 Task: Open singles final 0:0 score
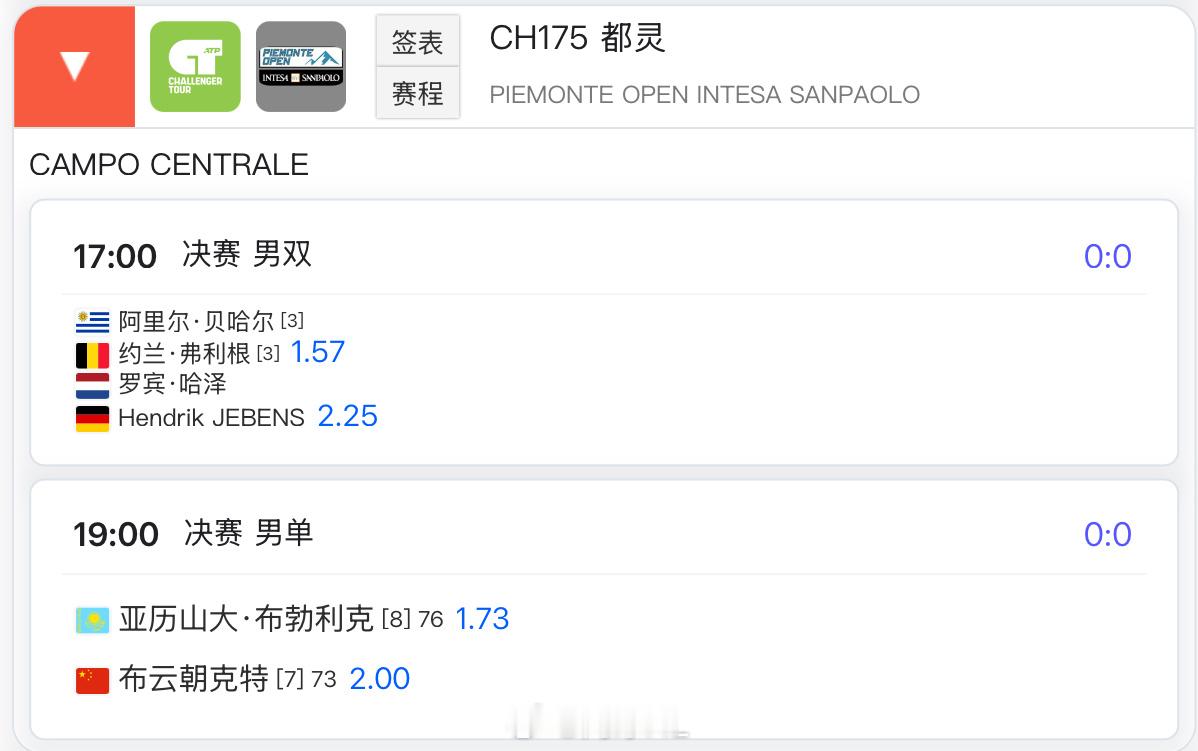[x=1108, y=535]
